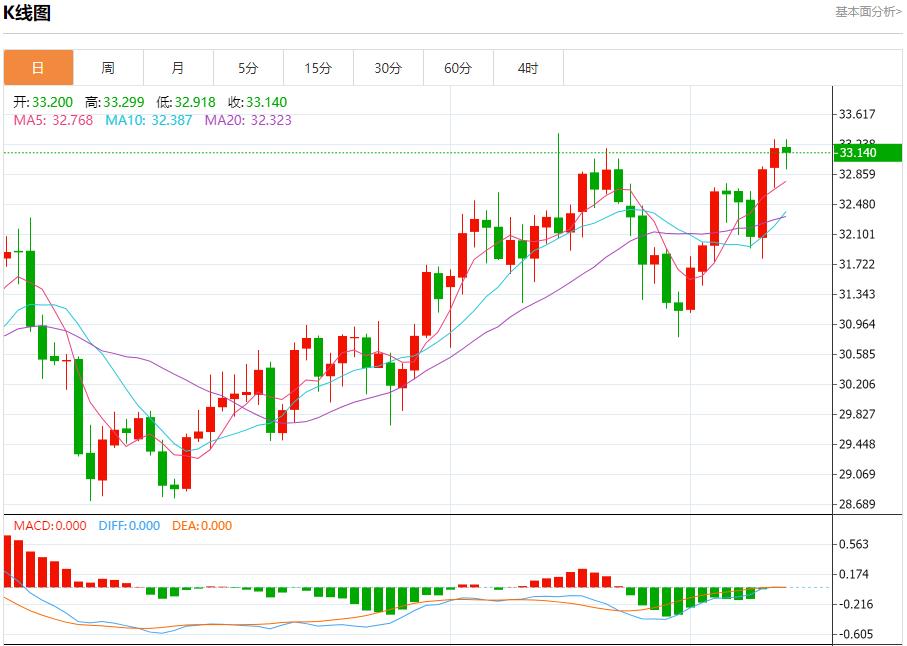Select the 30分 timeframe tab

coord(388,68)
